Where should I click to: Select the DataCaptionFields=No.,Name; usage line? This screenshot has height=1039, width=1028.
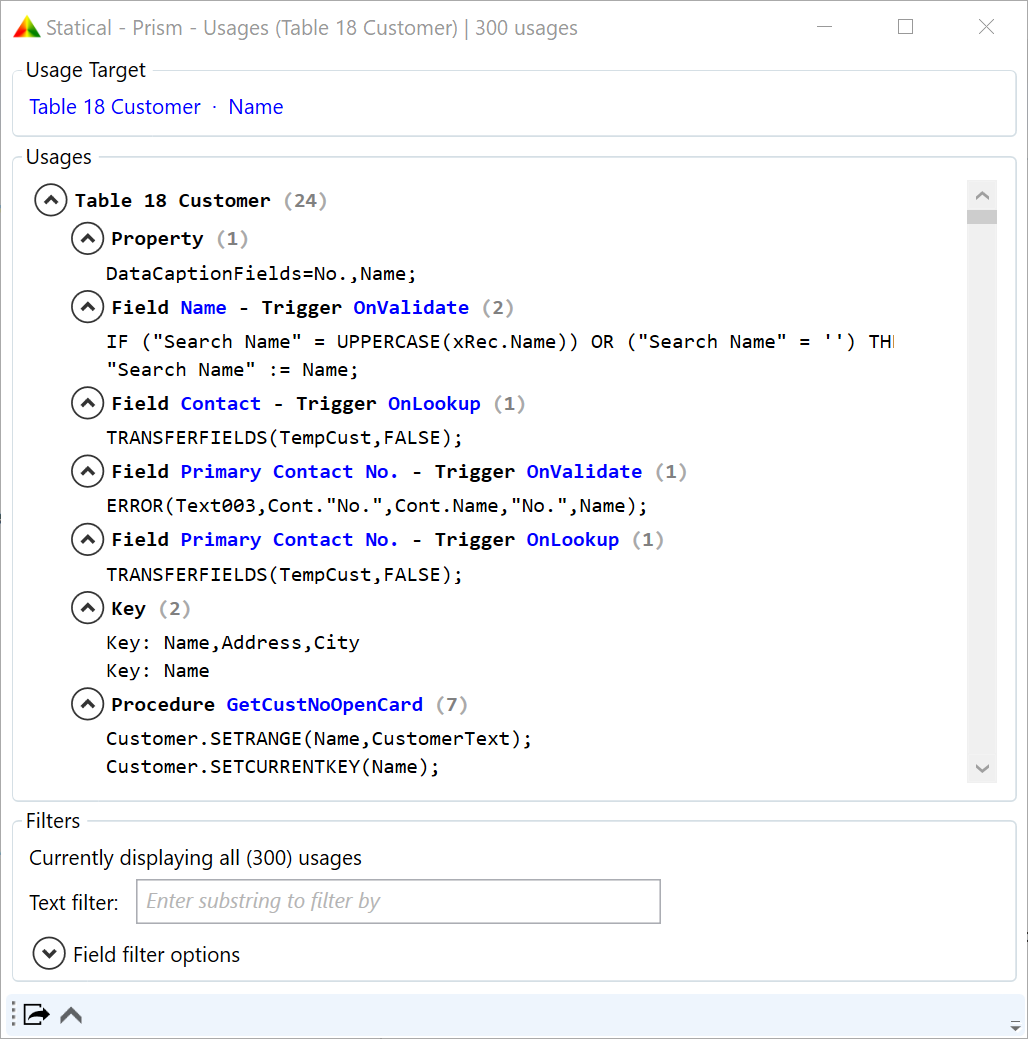click(261, 274)
